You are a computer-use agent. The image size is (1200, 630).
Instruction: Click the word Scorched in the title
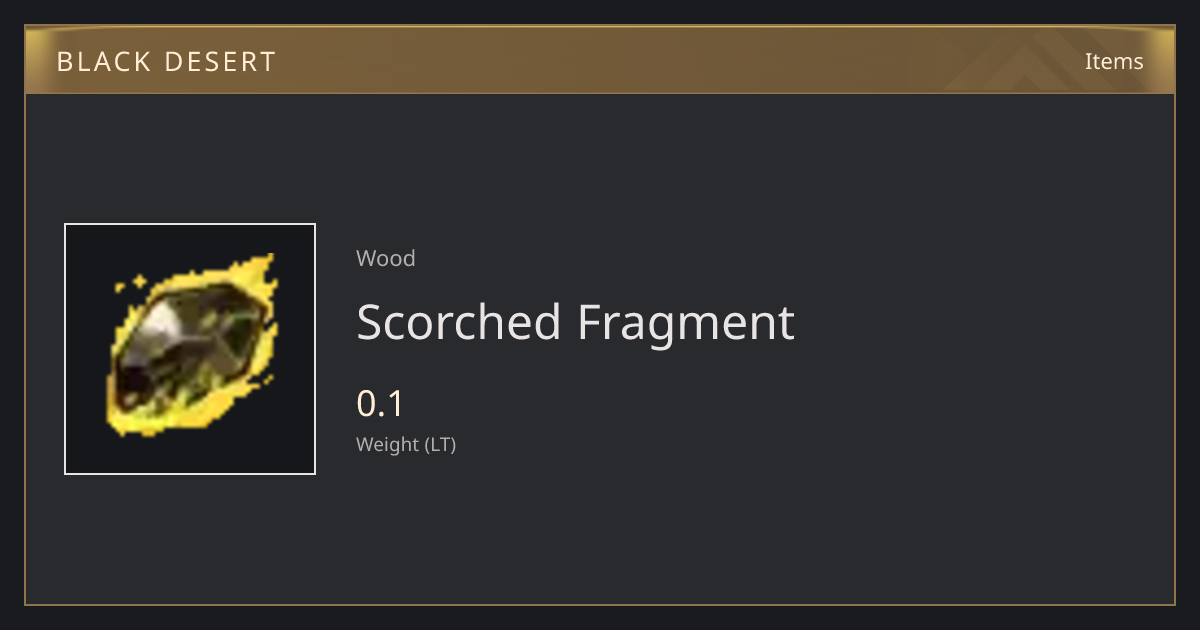pos(459,322)
